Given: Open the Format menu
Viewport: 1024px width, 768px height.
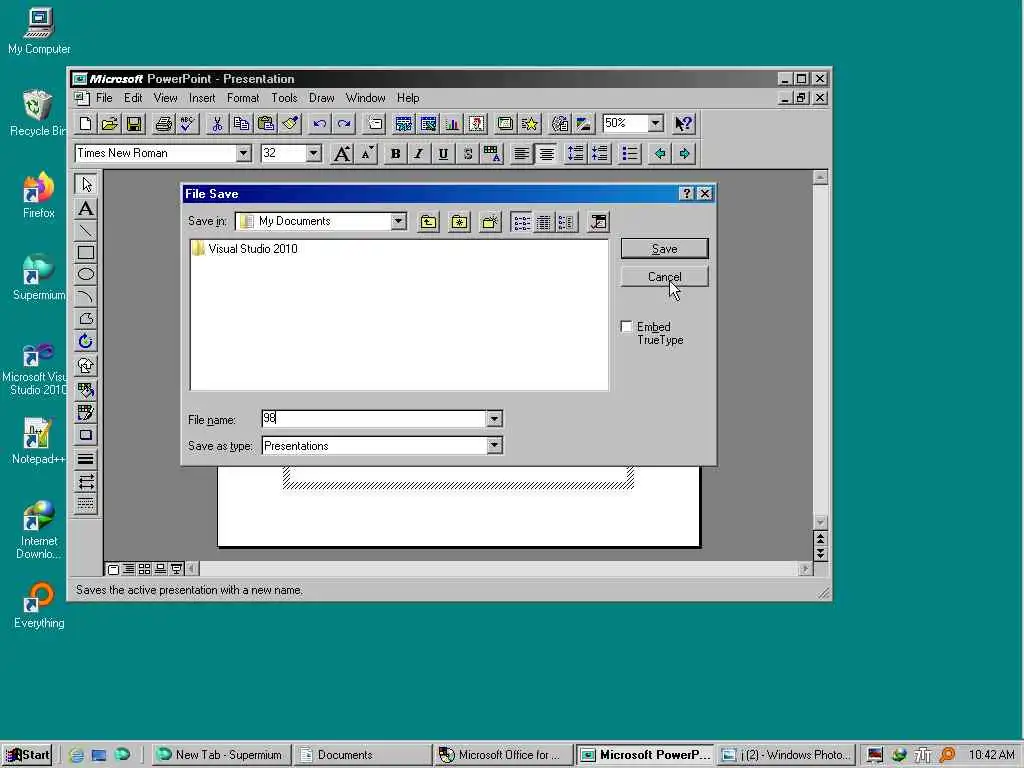Looking at the screenshot, I should tap(243, 98).
